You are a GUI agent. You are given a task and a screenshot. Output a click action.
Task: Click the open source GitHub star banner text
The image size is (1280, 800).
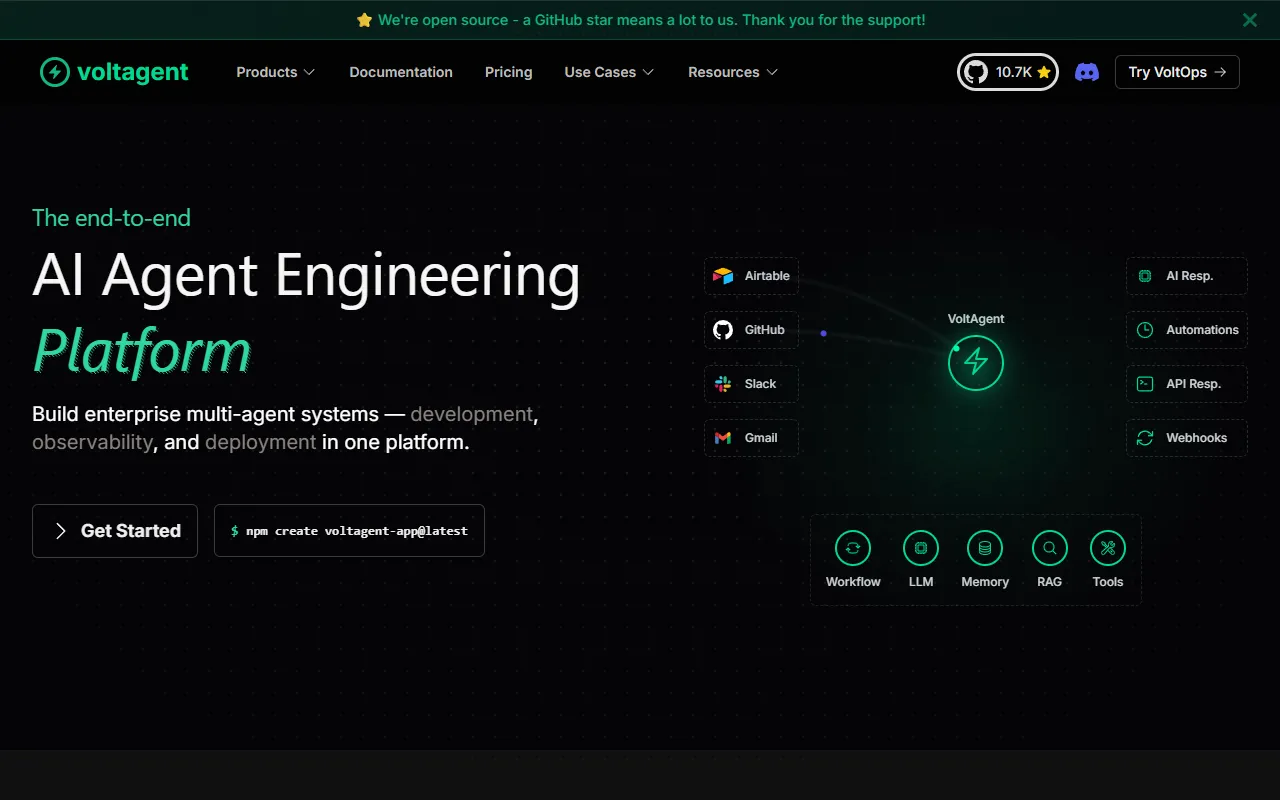[x=641, y=20]
